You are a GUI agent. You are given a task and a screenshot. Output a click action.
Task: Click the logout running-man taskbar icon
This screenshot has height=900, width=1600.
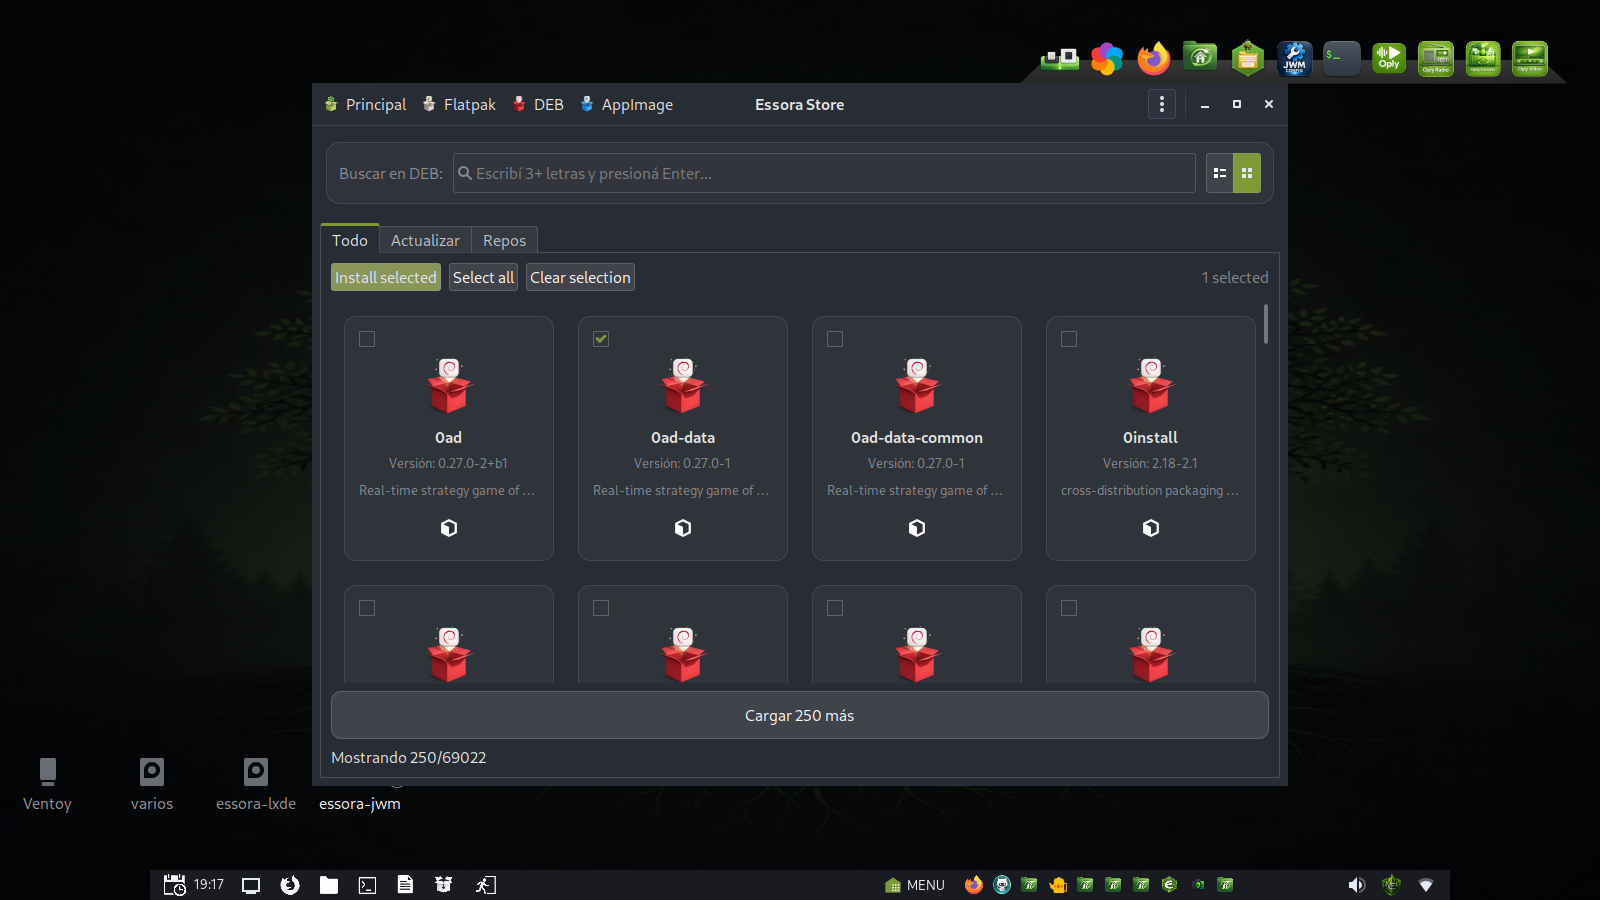point(485,885)
